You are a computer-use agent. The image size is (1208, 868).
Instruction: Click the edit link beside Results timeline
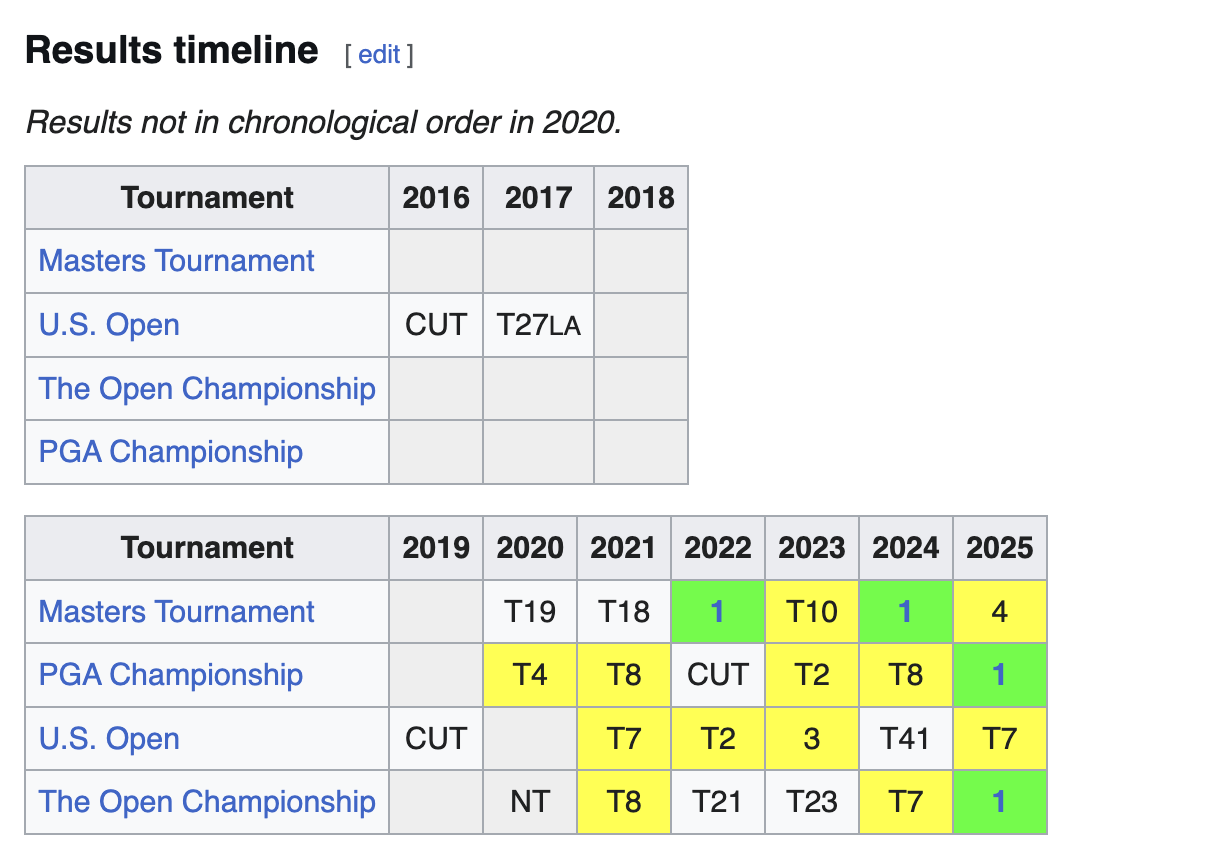(x=379, y=55)
